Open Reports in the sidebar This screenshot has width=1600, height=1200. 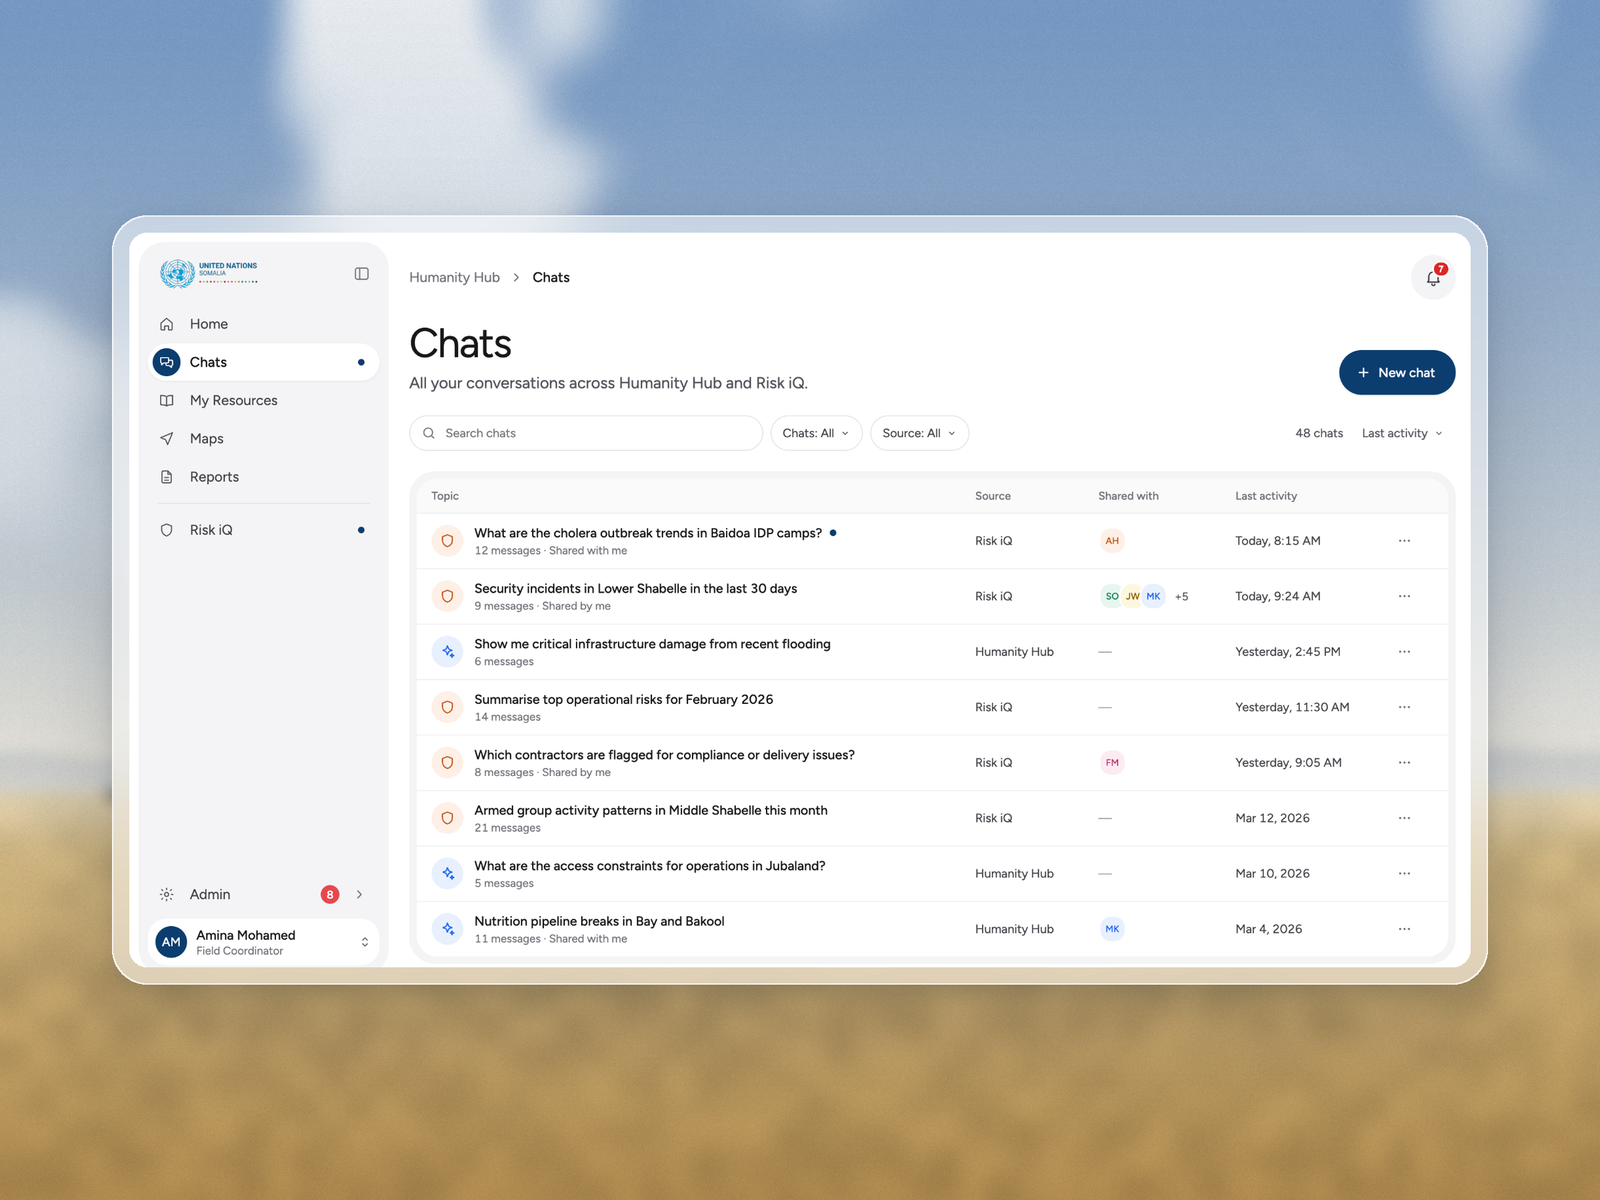(264, 477)
